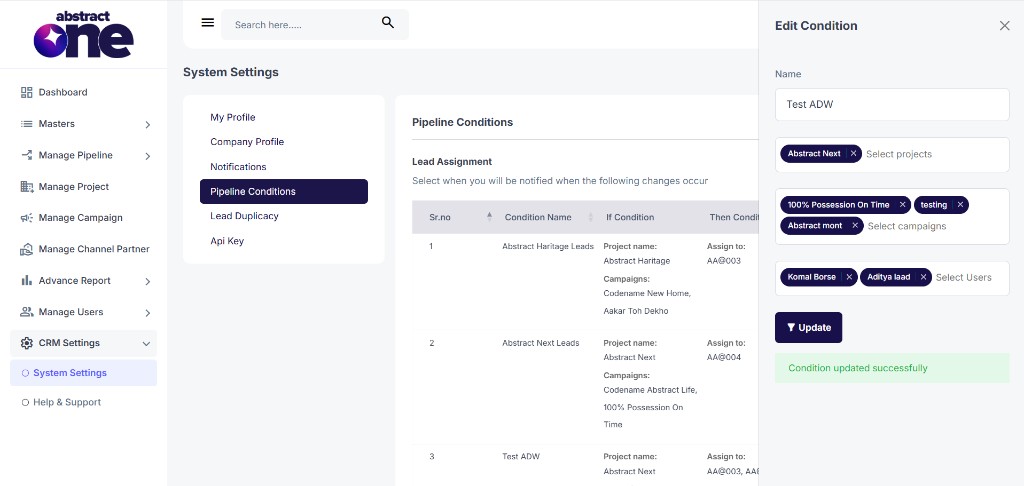
Task: Expand the Manage Users chevron
Action: pos(148,312)
